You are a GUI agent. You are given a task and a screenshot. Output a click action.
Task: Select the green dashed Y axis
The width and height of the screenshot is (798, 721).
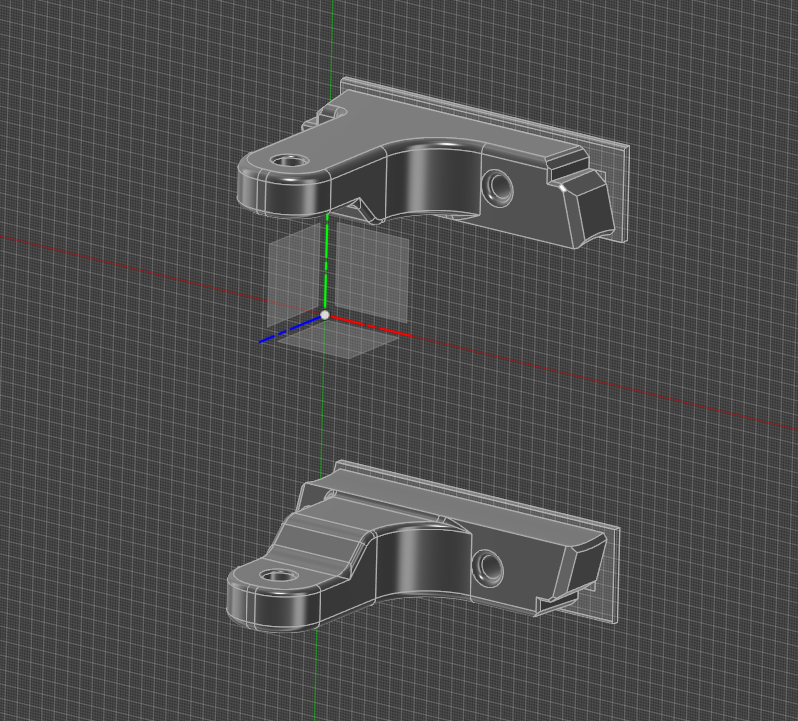click(326, 262)
